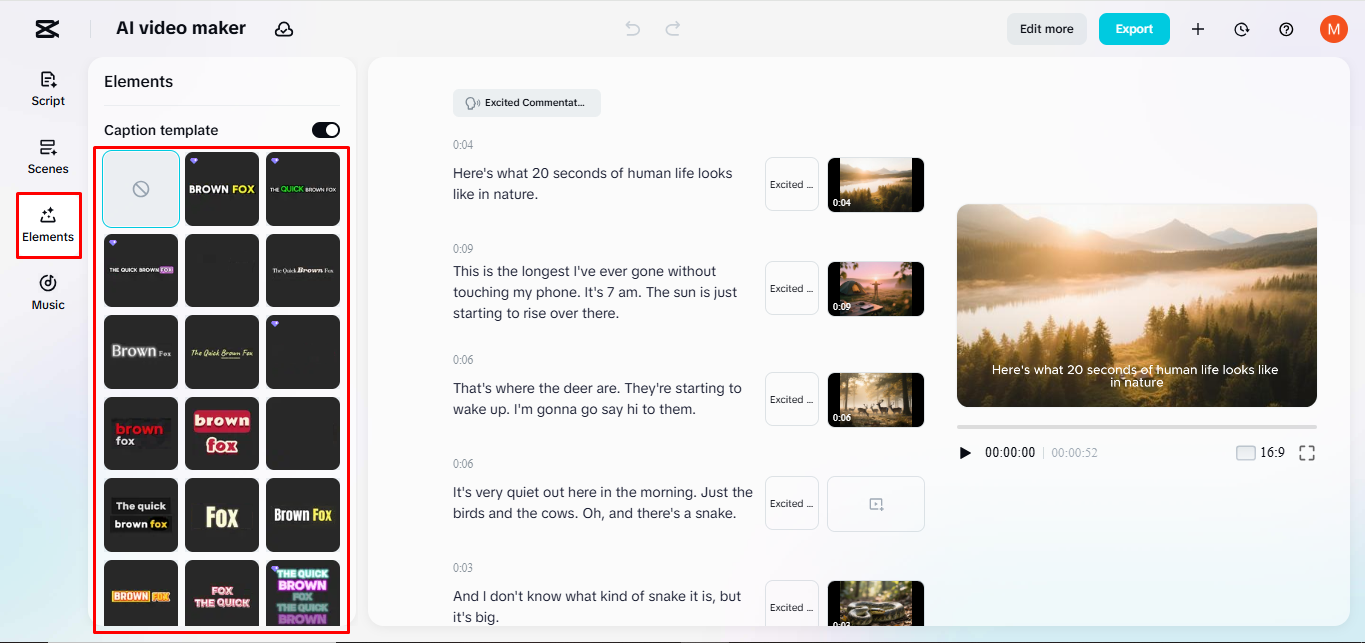Play the video preview
The image size is (1365, 643).
[x=965, y=452]
